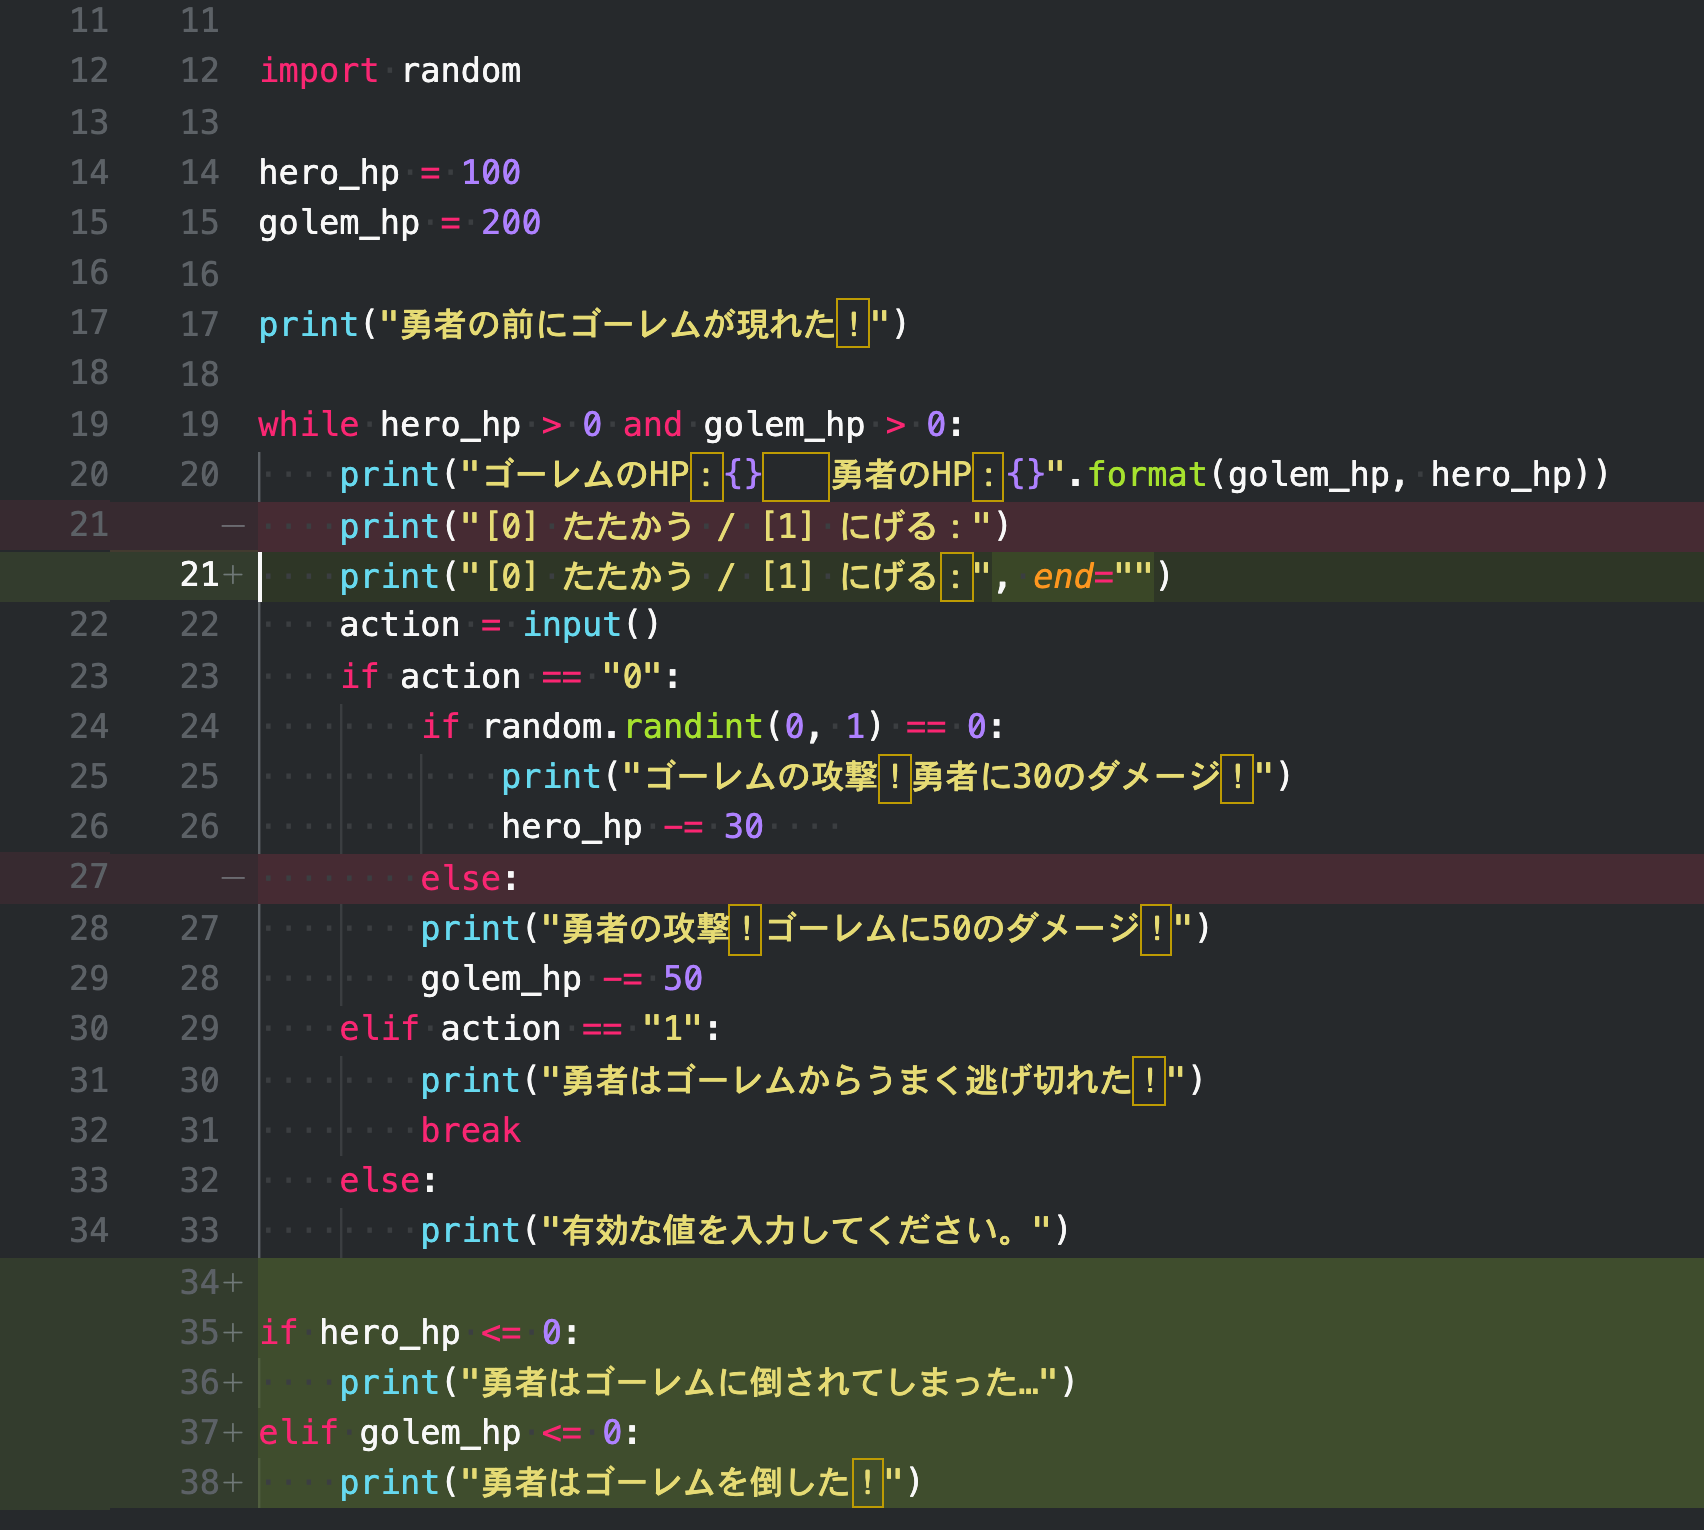Screen dimensions: 1704x1530
Task: Click the value "30" subtracted from hero_hp
Action: [x=743, y=826]
